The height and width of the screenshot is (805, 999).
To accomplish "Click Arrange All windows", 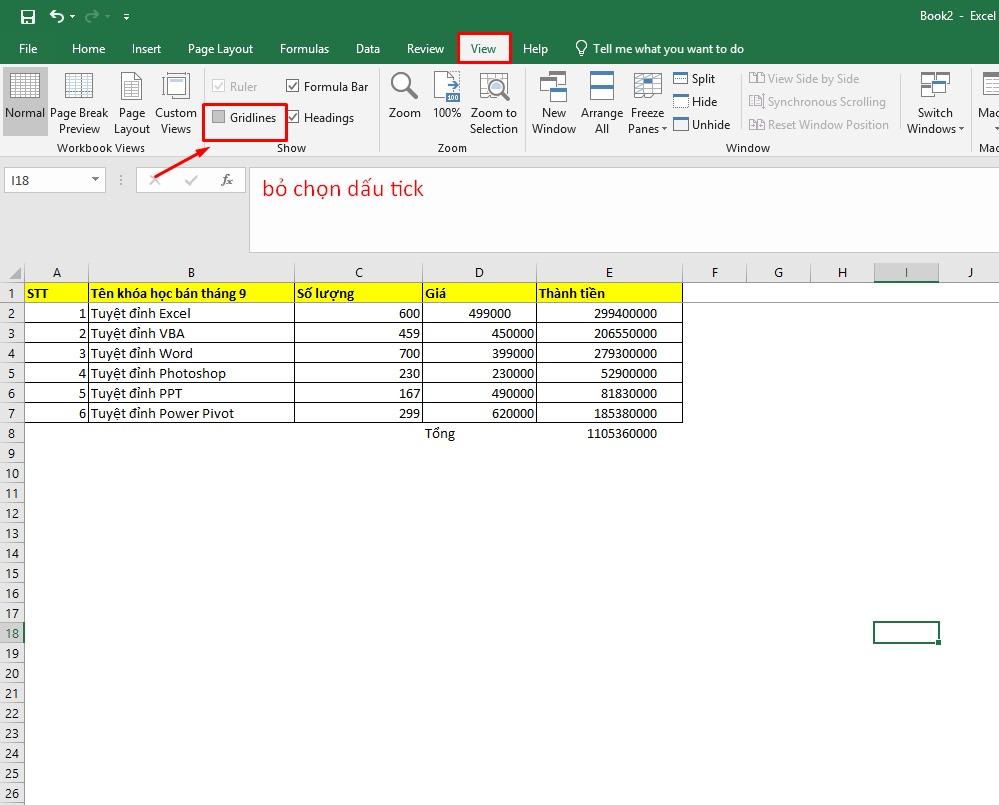I will (601, 100).
